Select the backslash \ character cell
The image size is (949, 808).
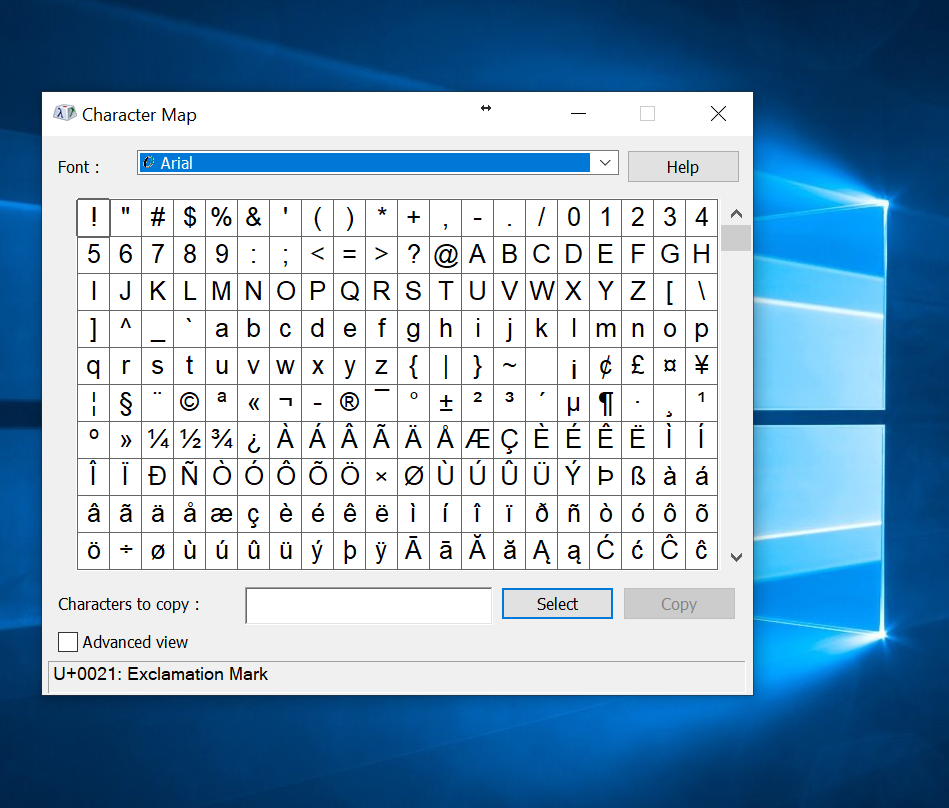click(x=701, y=291)
